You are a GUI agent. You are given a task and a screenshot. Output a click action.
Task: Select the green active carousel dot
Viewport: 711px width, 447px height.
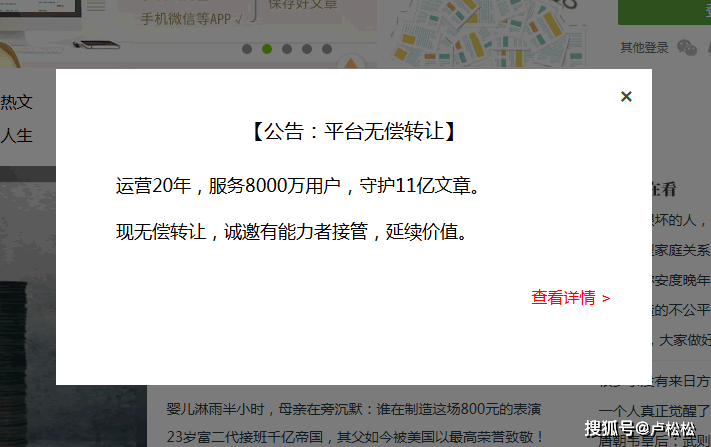coord(267,48)
